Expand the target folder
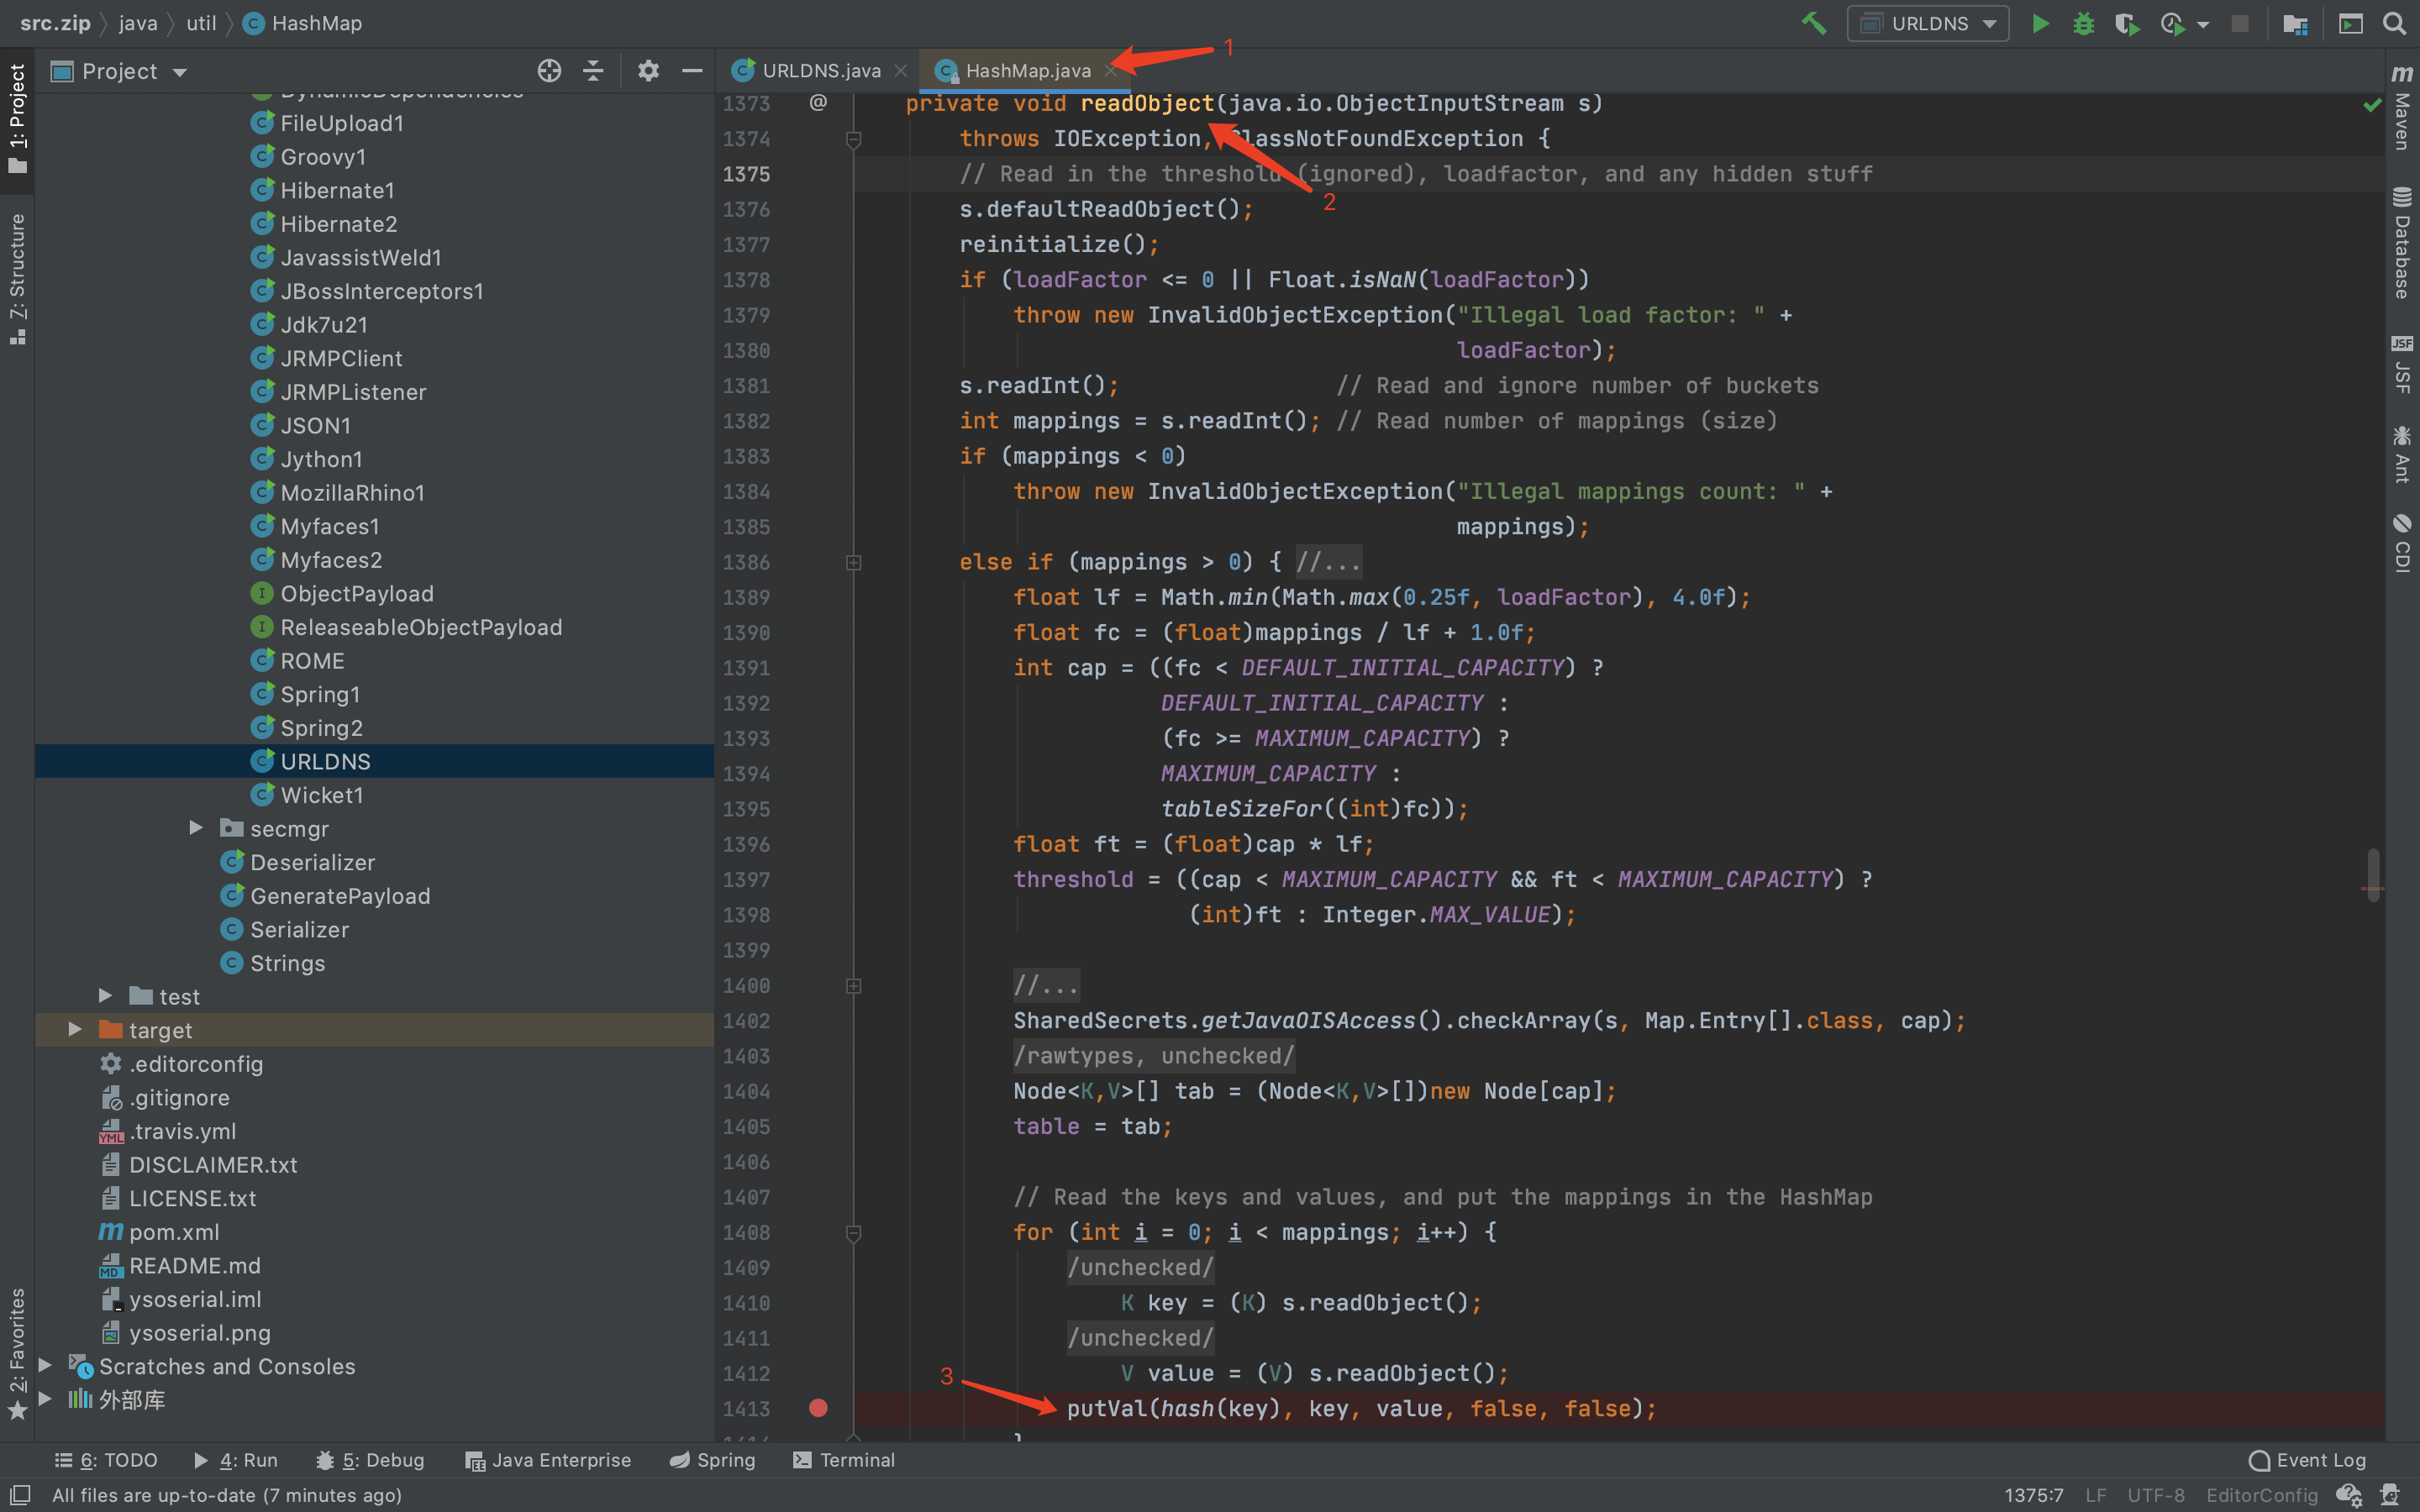Image resolution: width=2420 pixels, height=1512 pixels. click(x=75, y=1029)
